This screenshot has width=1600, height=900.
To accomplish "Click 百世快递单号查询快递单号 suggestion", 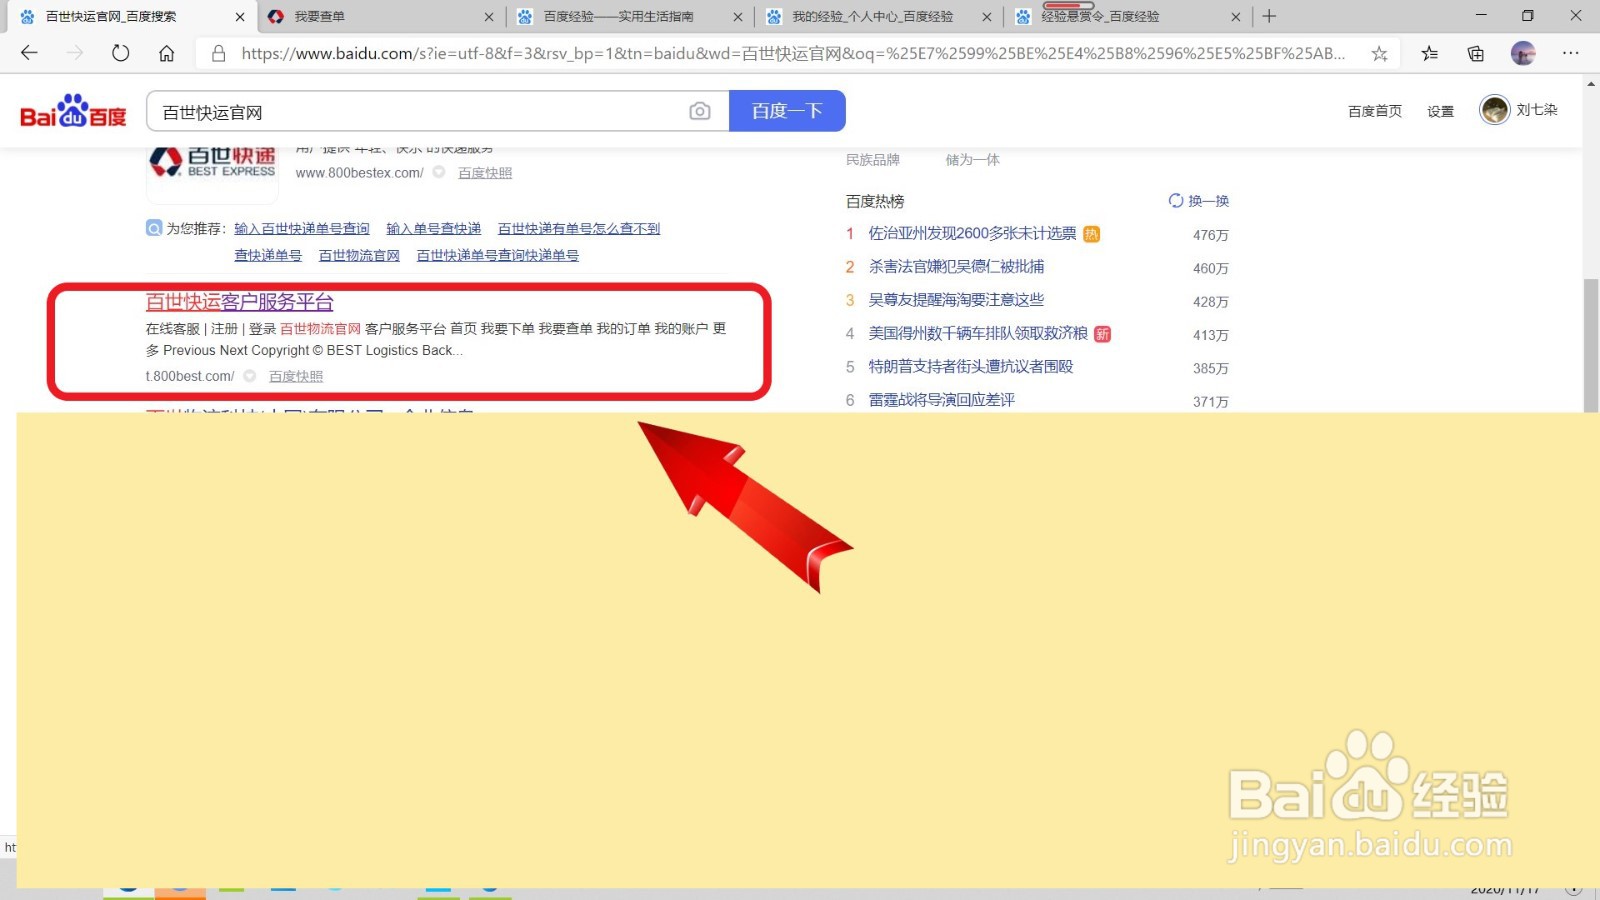I will 498,256.
